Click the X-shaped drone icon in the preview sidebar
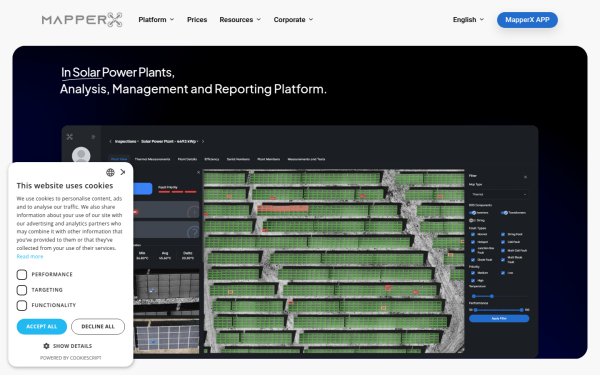The height and width of the screenshot is (375, 600). (70, 137)
